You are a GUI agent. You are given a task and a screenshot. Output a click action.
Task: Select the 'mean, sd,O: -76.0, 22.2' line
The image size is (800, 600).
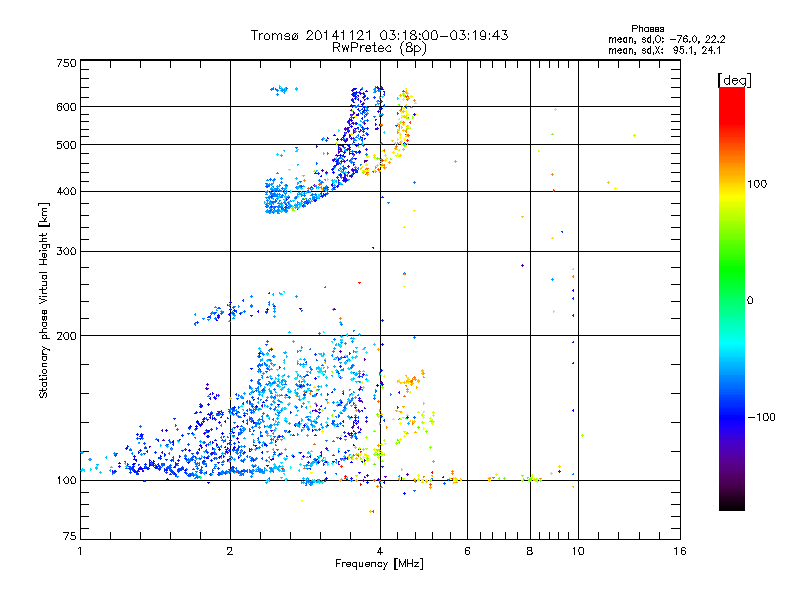666,39
